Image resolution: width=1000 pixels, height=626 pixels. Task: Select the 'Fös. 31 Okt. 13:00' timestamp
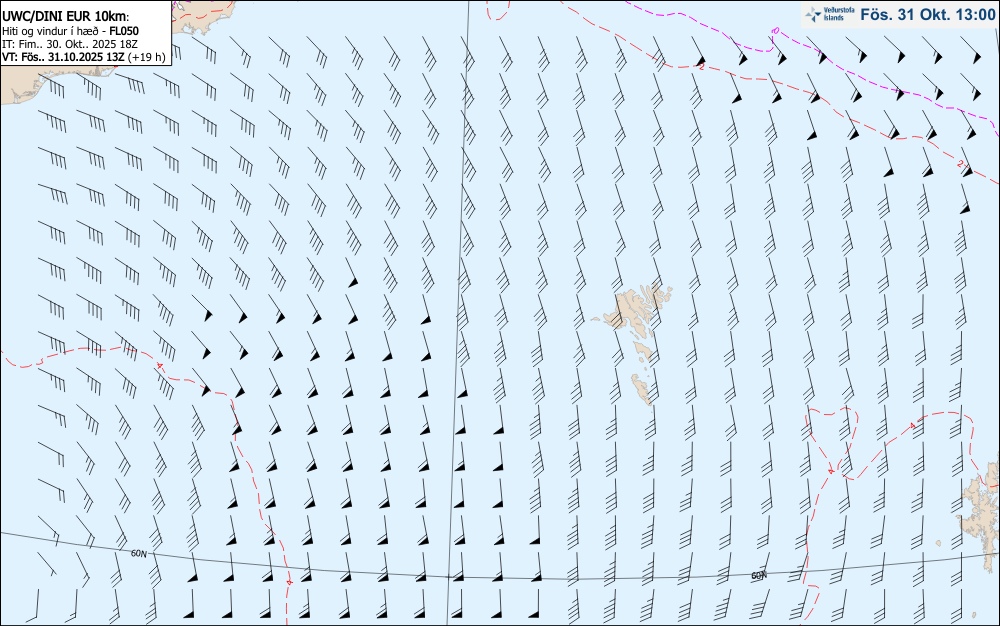click(927, 14)
